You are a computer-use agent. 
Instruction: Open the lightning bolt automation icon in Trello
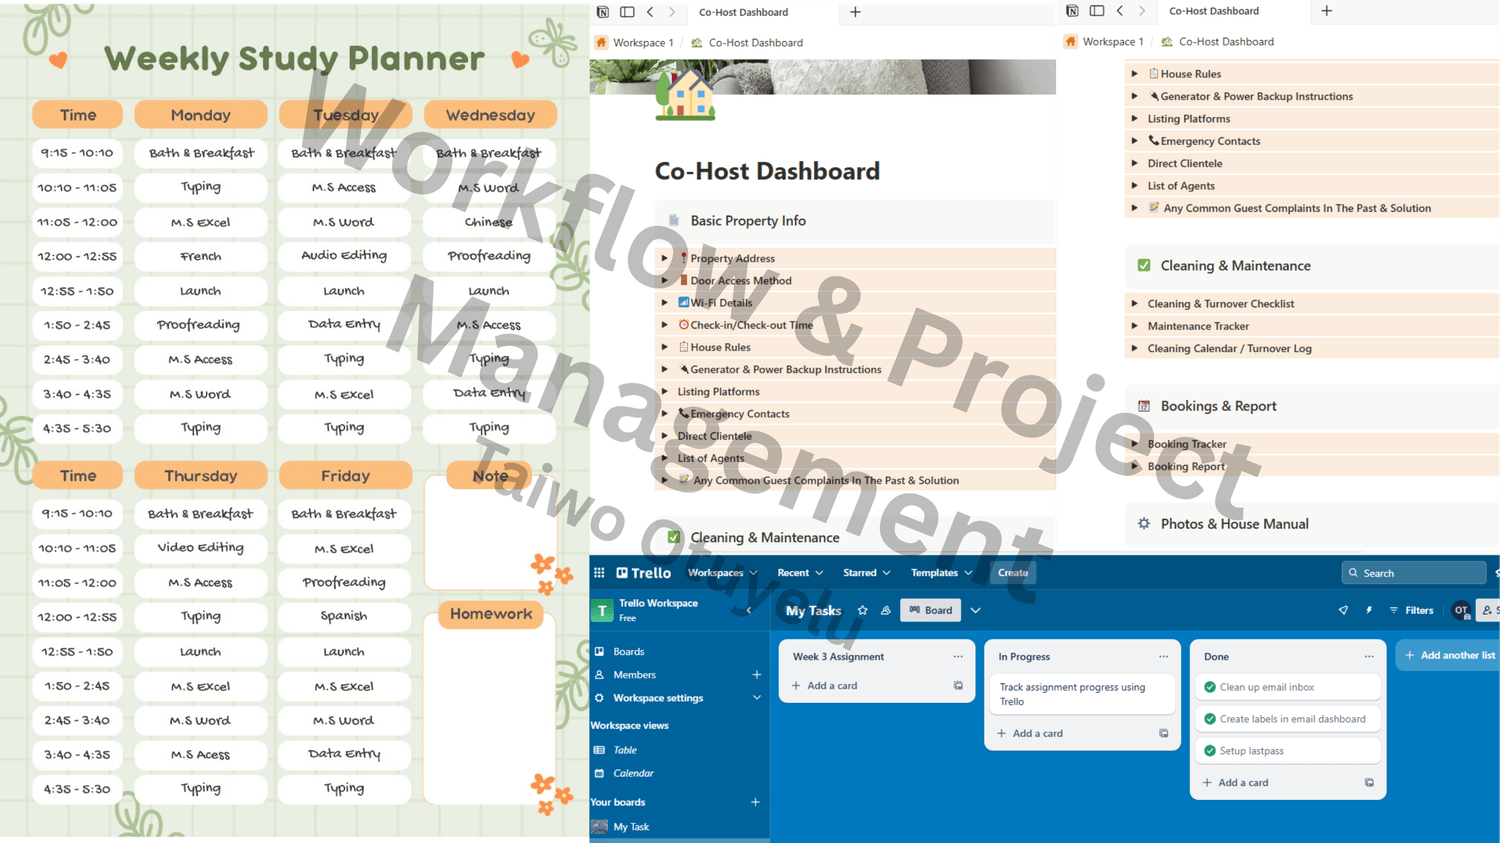[x=1369, y=610]
